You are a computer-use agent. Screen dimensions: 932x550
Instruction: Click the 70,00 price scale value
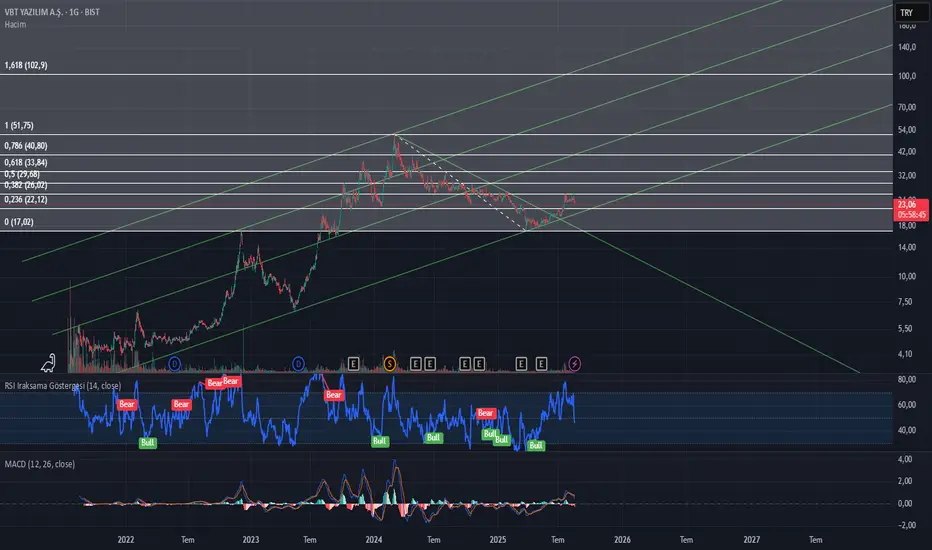[x=906, y=108]
